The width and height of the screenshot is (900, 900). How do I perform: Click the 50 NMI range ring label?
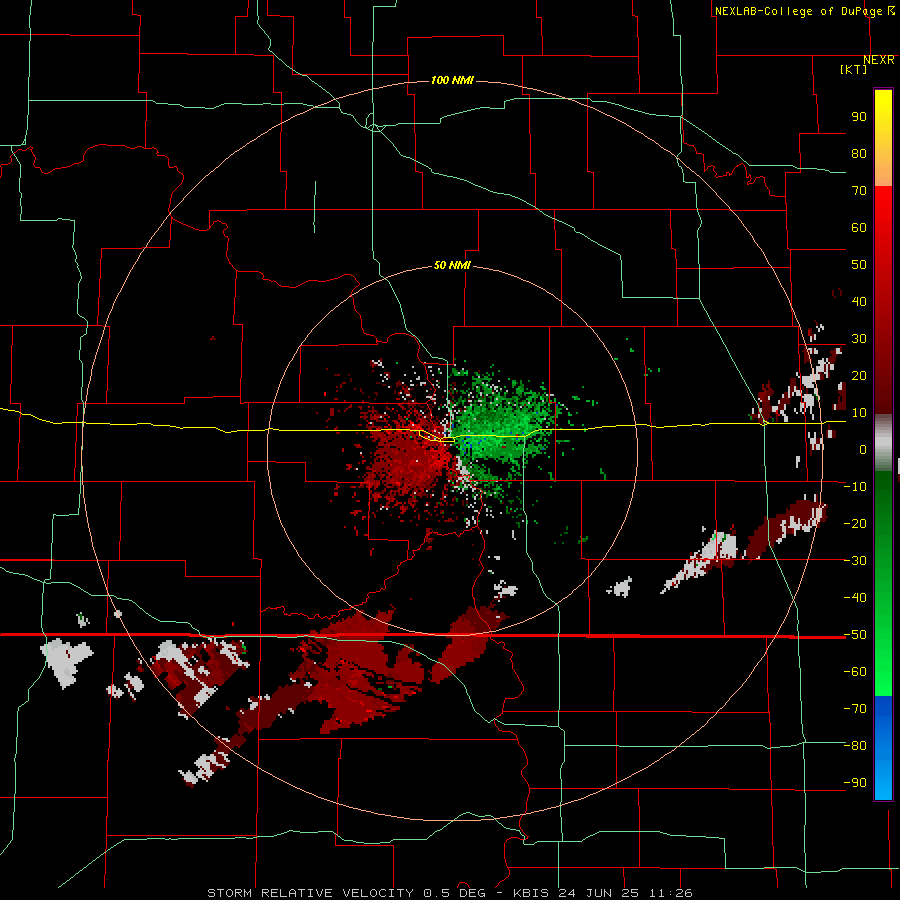pos(452,265)
